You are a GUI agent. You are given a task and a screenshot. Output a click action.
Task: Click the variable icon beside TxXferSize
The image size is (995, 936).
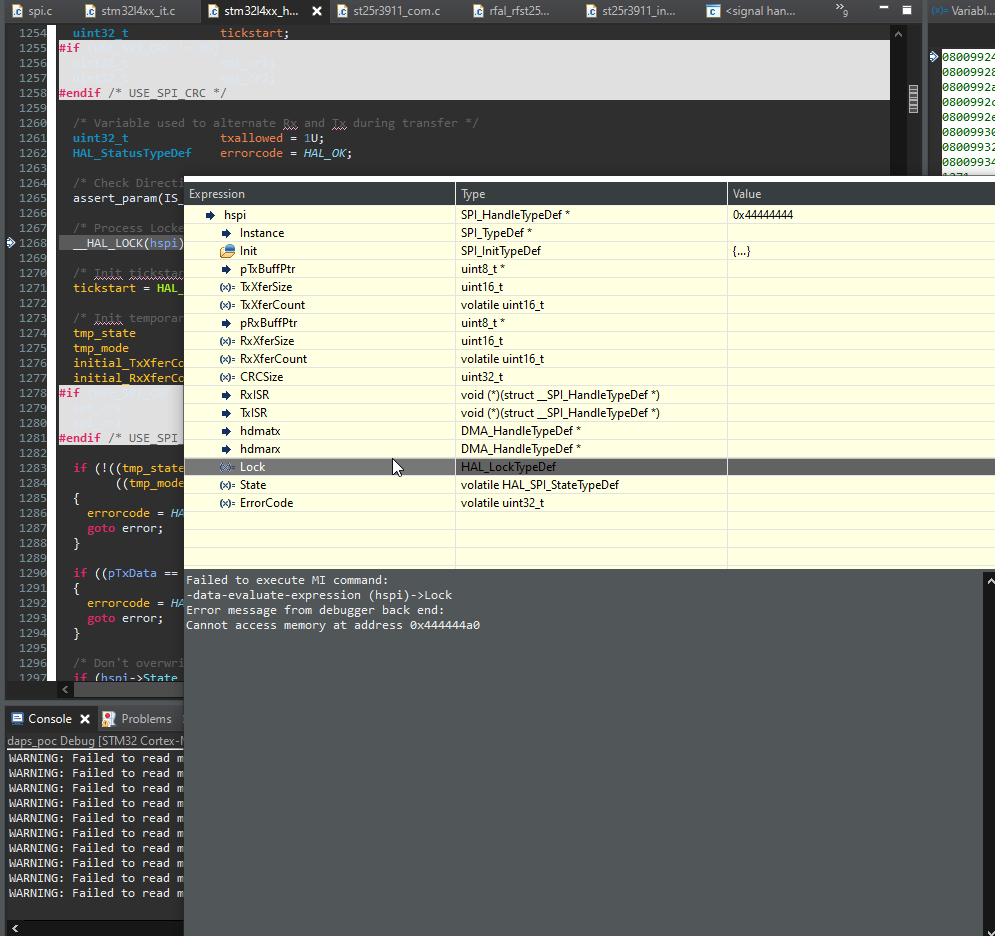227,287
